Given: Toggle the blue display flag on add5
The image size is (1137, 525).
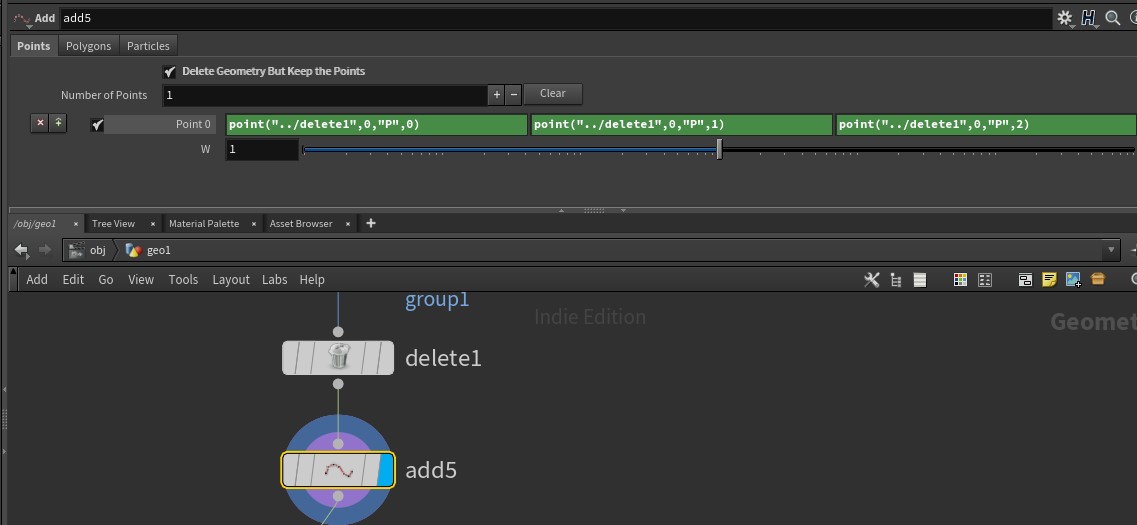Looking at the screenshot, I should [x=384, y=470].
